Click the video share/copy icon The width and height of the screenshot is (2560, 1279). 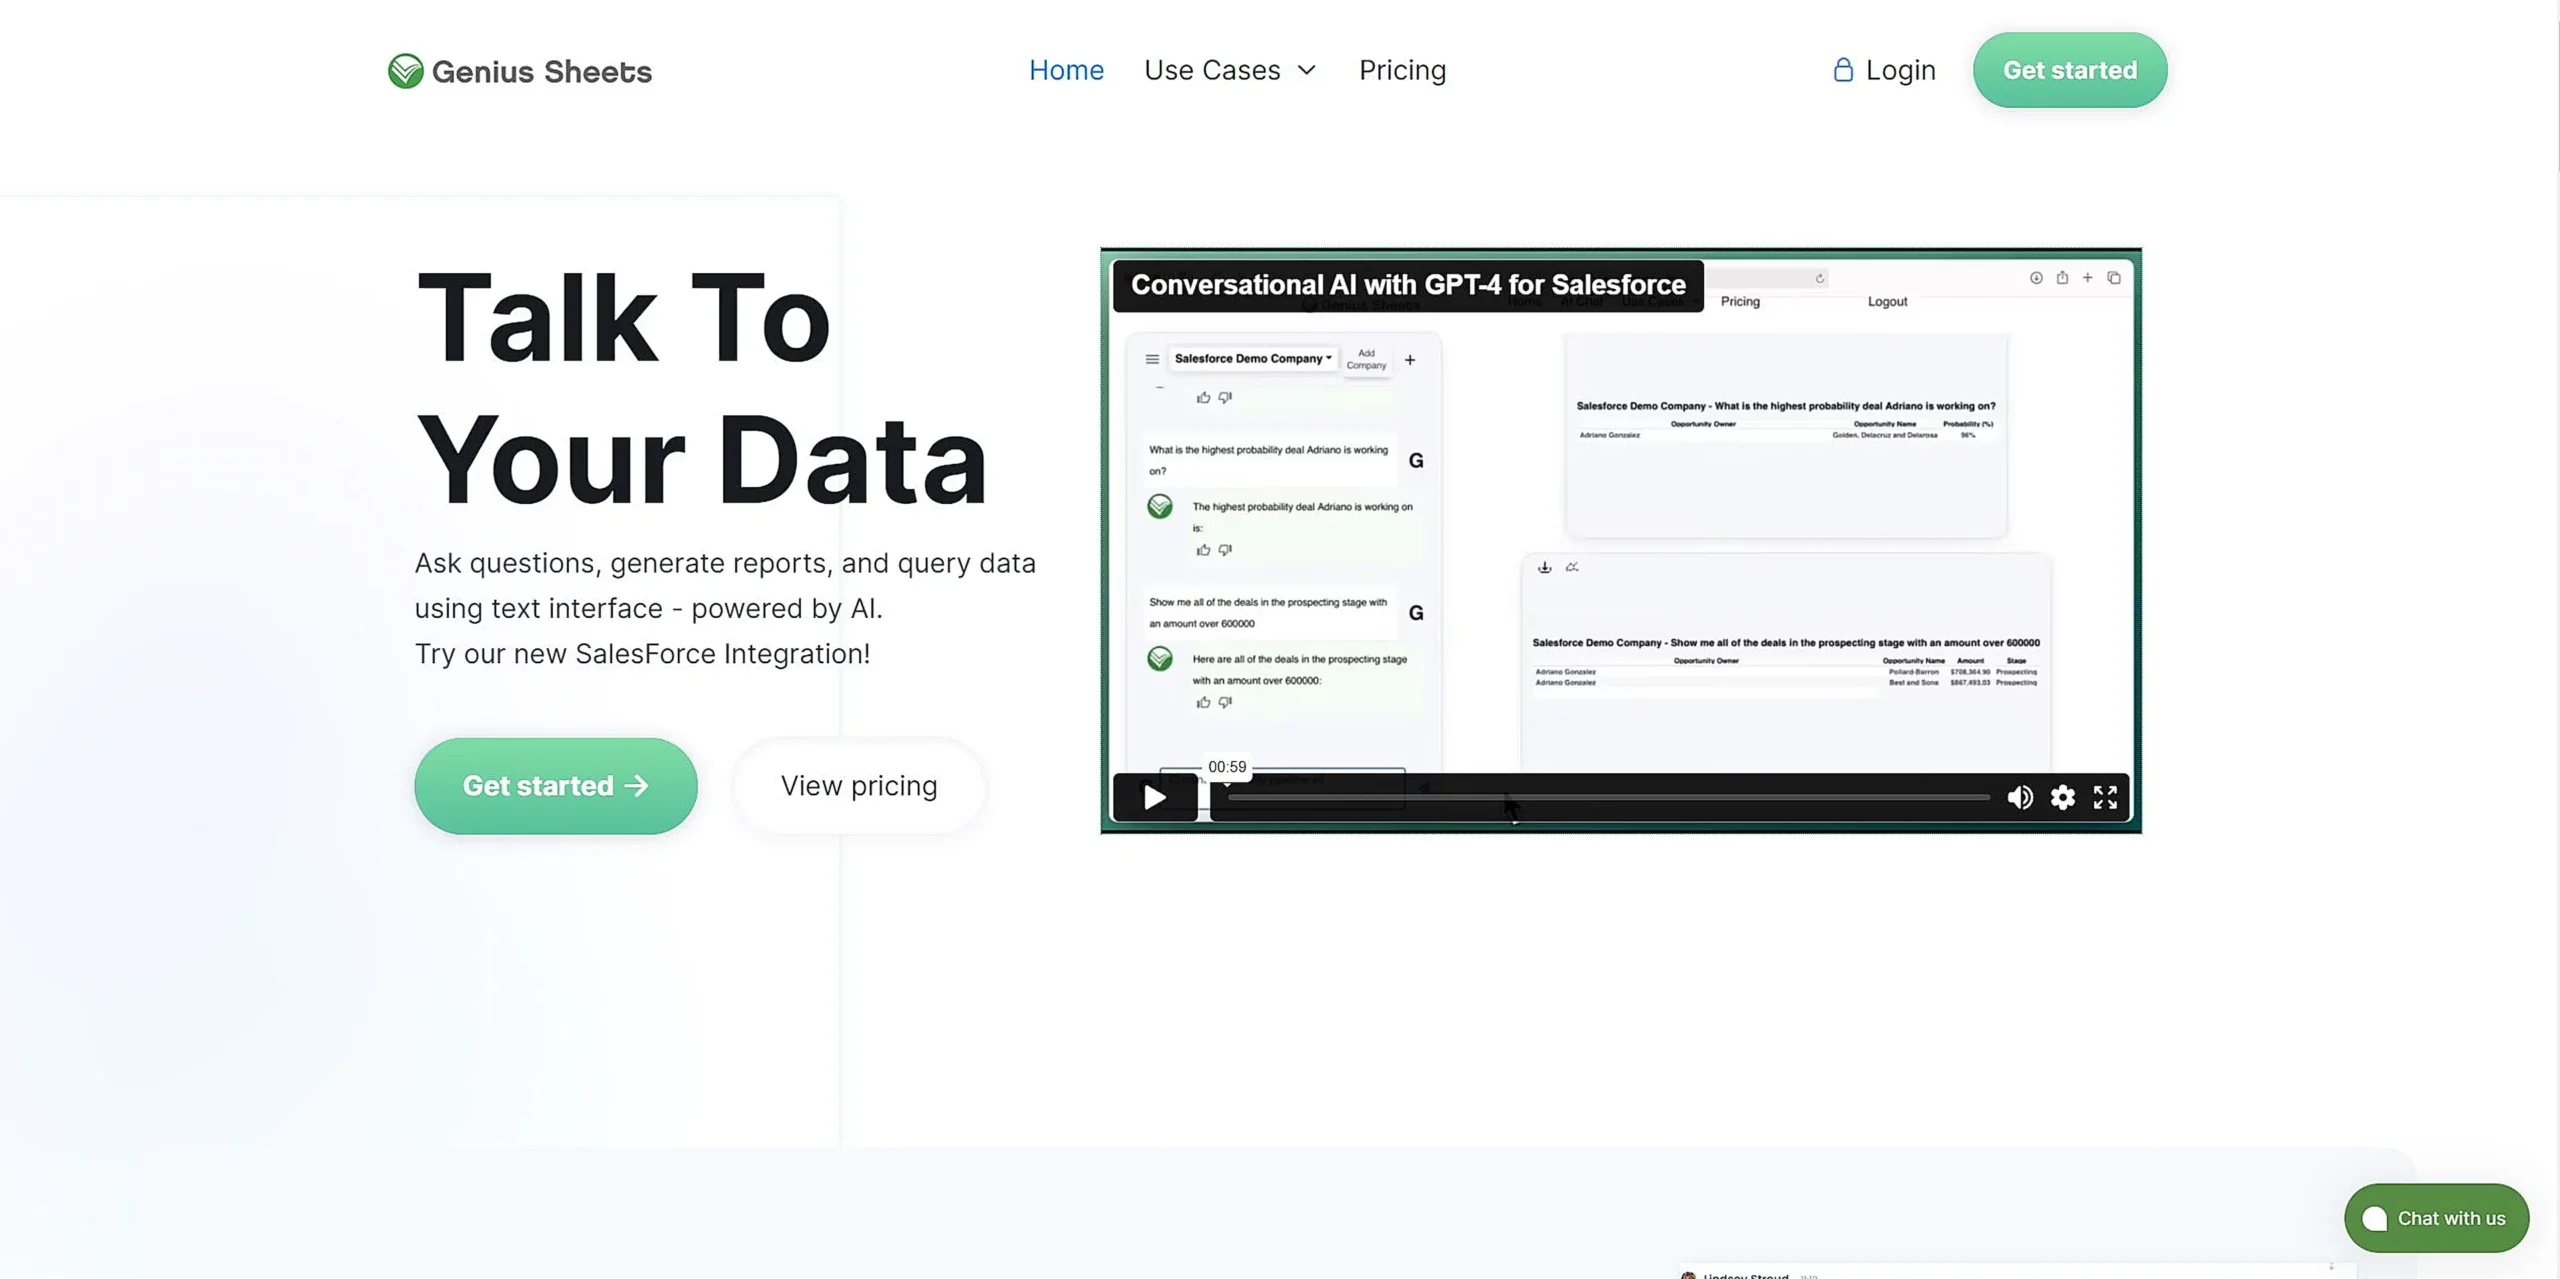click(x=2062, y=278)
